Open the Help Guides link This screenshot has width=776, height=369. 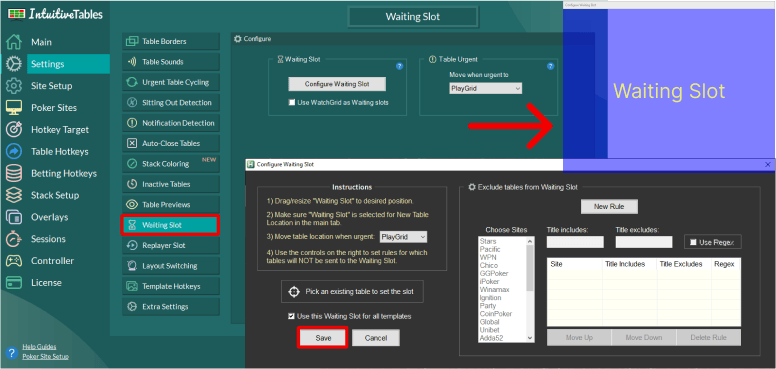click(x=39, y=347)
